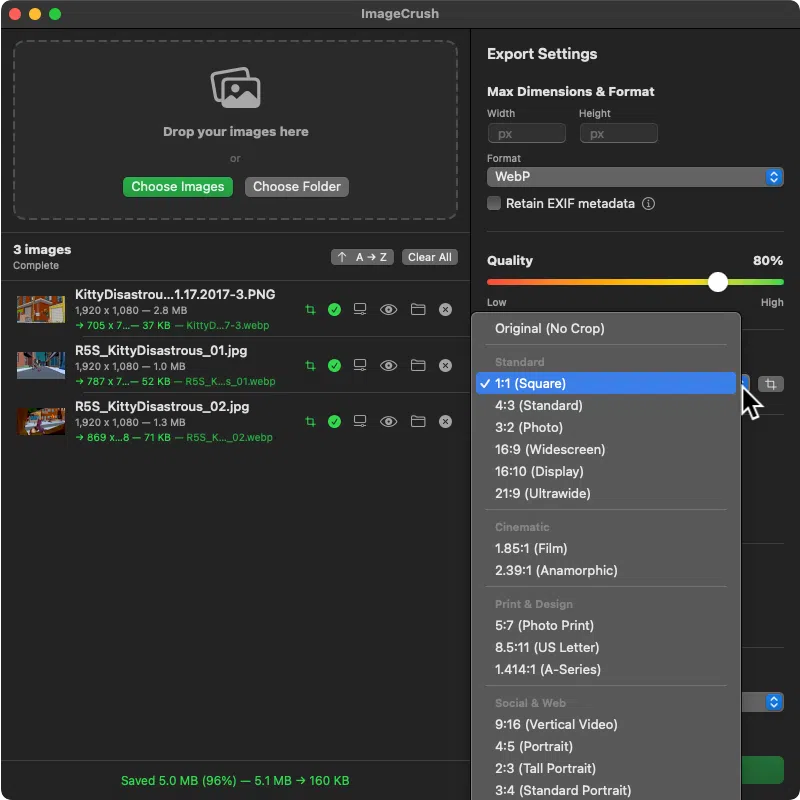Viewport: 800px width, 800px height.
Task: Open folder icon for KittyDisastrou PNG row
Action: point(418,310)
